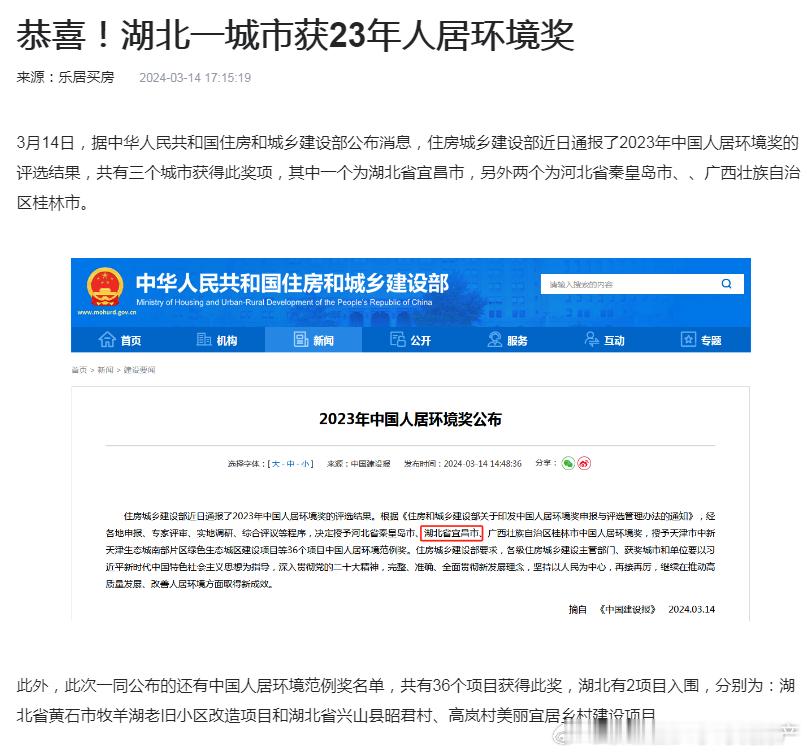Click the 来源：中国建设报 text

tap(359, 464)
